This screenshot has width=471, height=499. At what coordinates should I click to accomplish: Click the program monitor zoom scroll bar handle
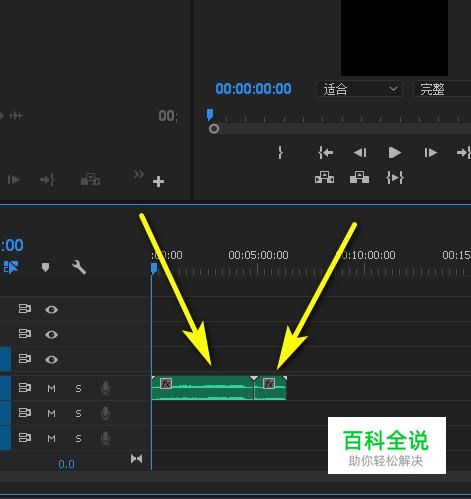214,129
